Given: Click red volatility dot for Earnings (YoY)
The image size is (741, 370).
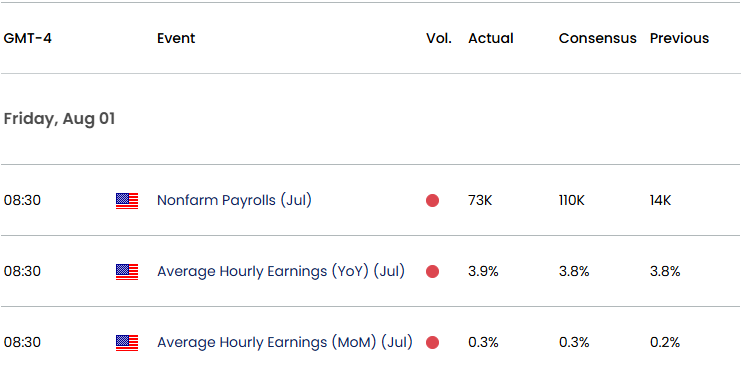Looking at the screenshot, I should pyautogui.click(x=432, y=272).
